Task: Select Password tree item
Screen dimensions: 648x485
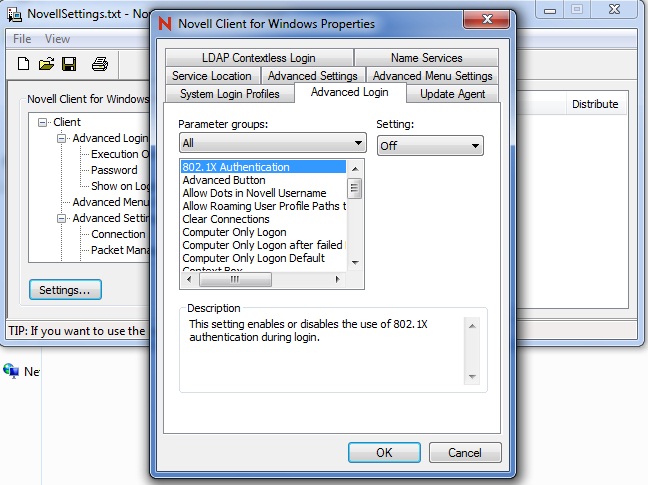Action: [x=114, y=170]
